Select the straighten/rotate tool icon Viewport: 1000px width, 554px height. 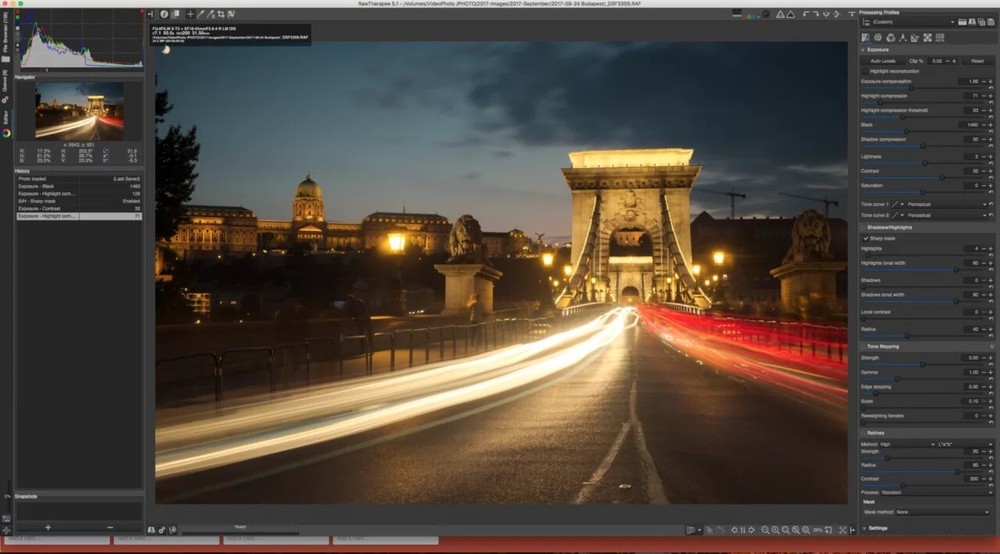tap(231, 14)
